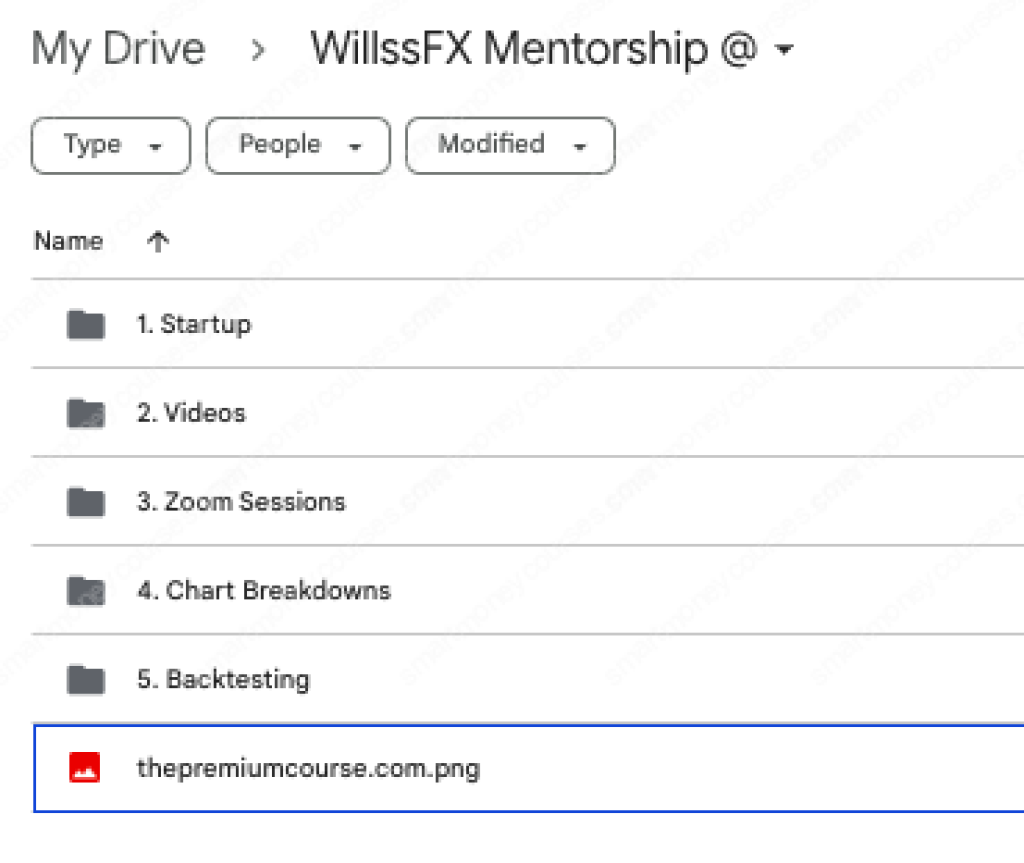Select the '2. Videos' folder name

(191, 413)
